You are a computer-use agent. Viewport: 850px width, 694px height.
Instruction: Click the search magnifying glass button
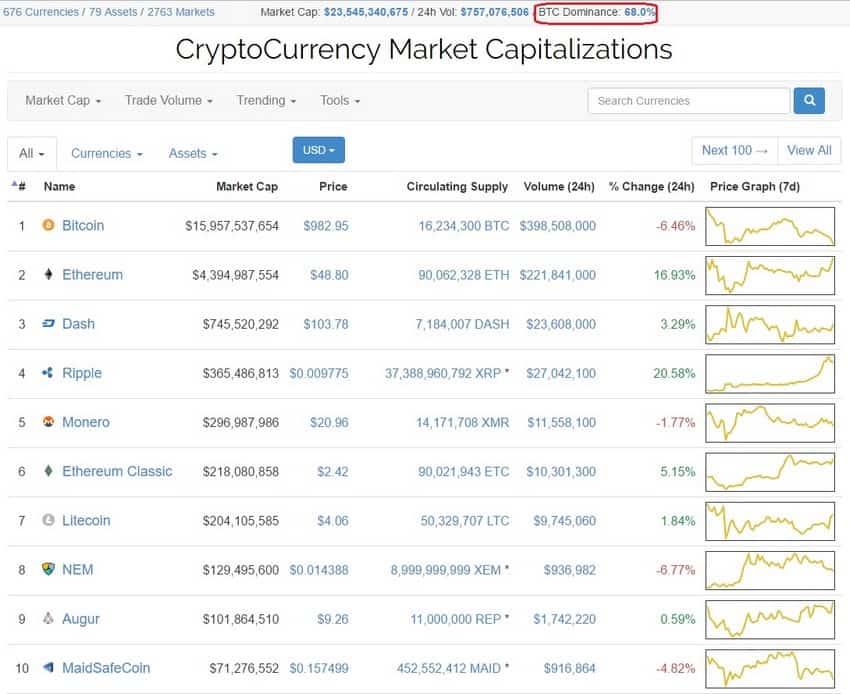[809, 101]
